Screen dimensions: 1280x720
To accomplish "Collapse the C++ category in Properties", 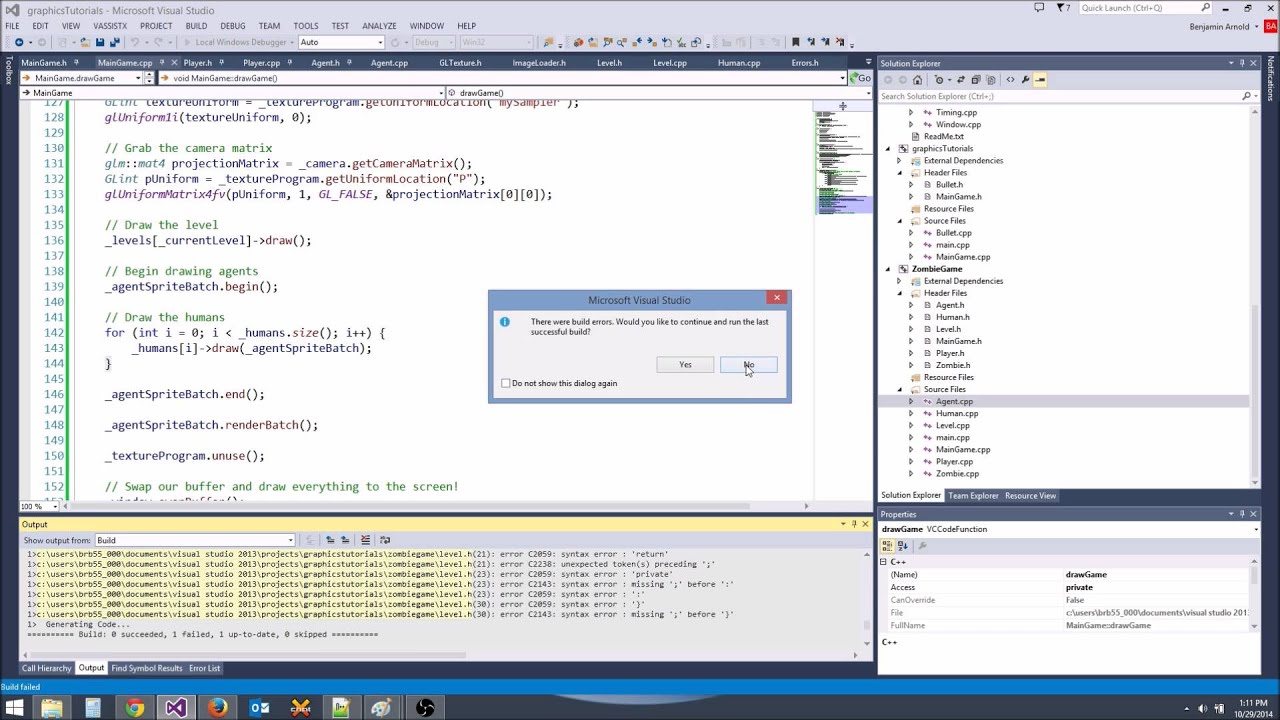I will point(883,562).
